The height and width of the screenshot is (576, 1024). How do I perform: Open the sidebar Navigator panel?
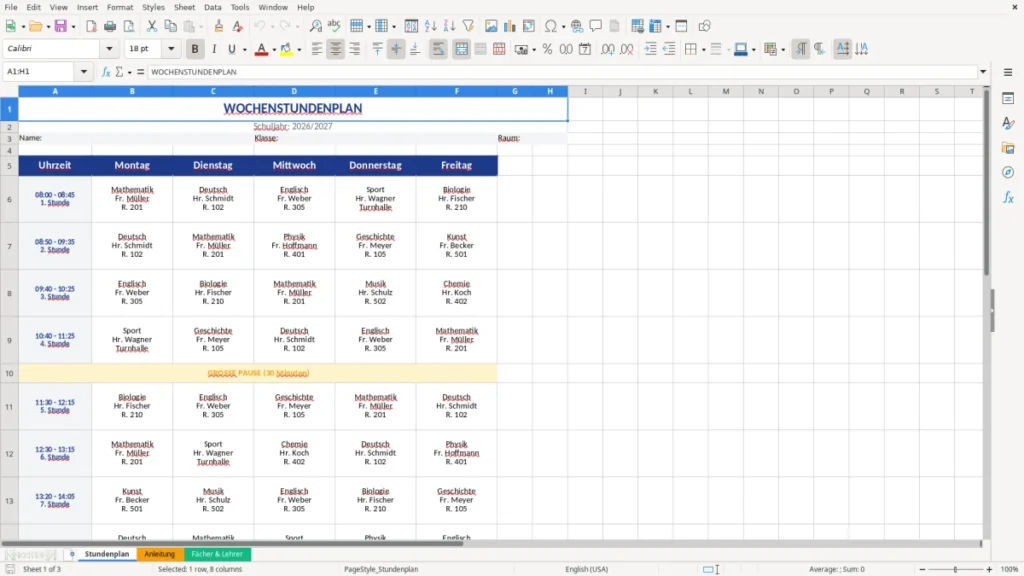tap(1008, 172)
